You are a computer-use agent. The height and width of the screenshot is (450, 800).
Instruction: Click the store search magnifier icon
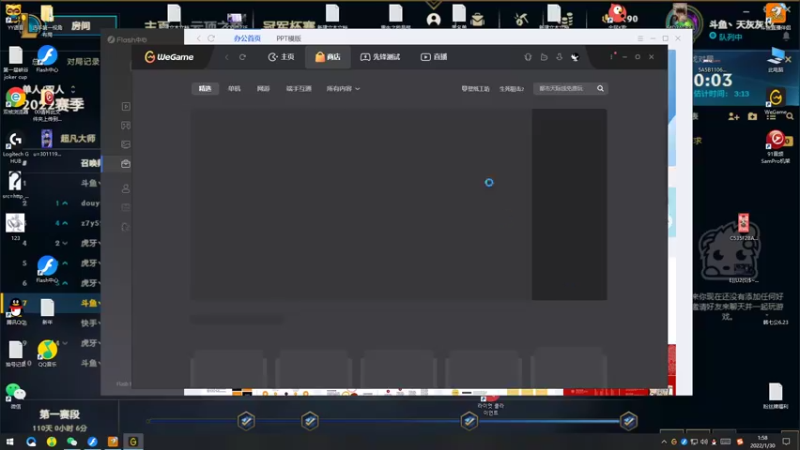coord(601,88)
